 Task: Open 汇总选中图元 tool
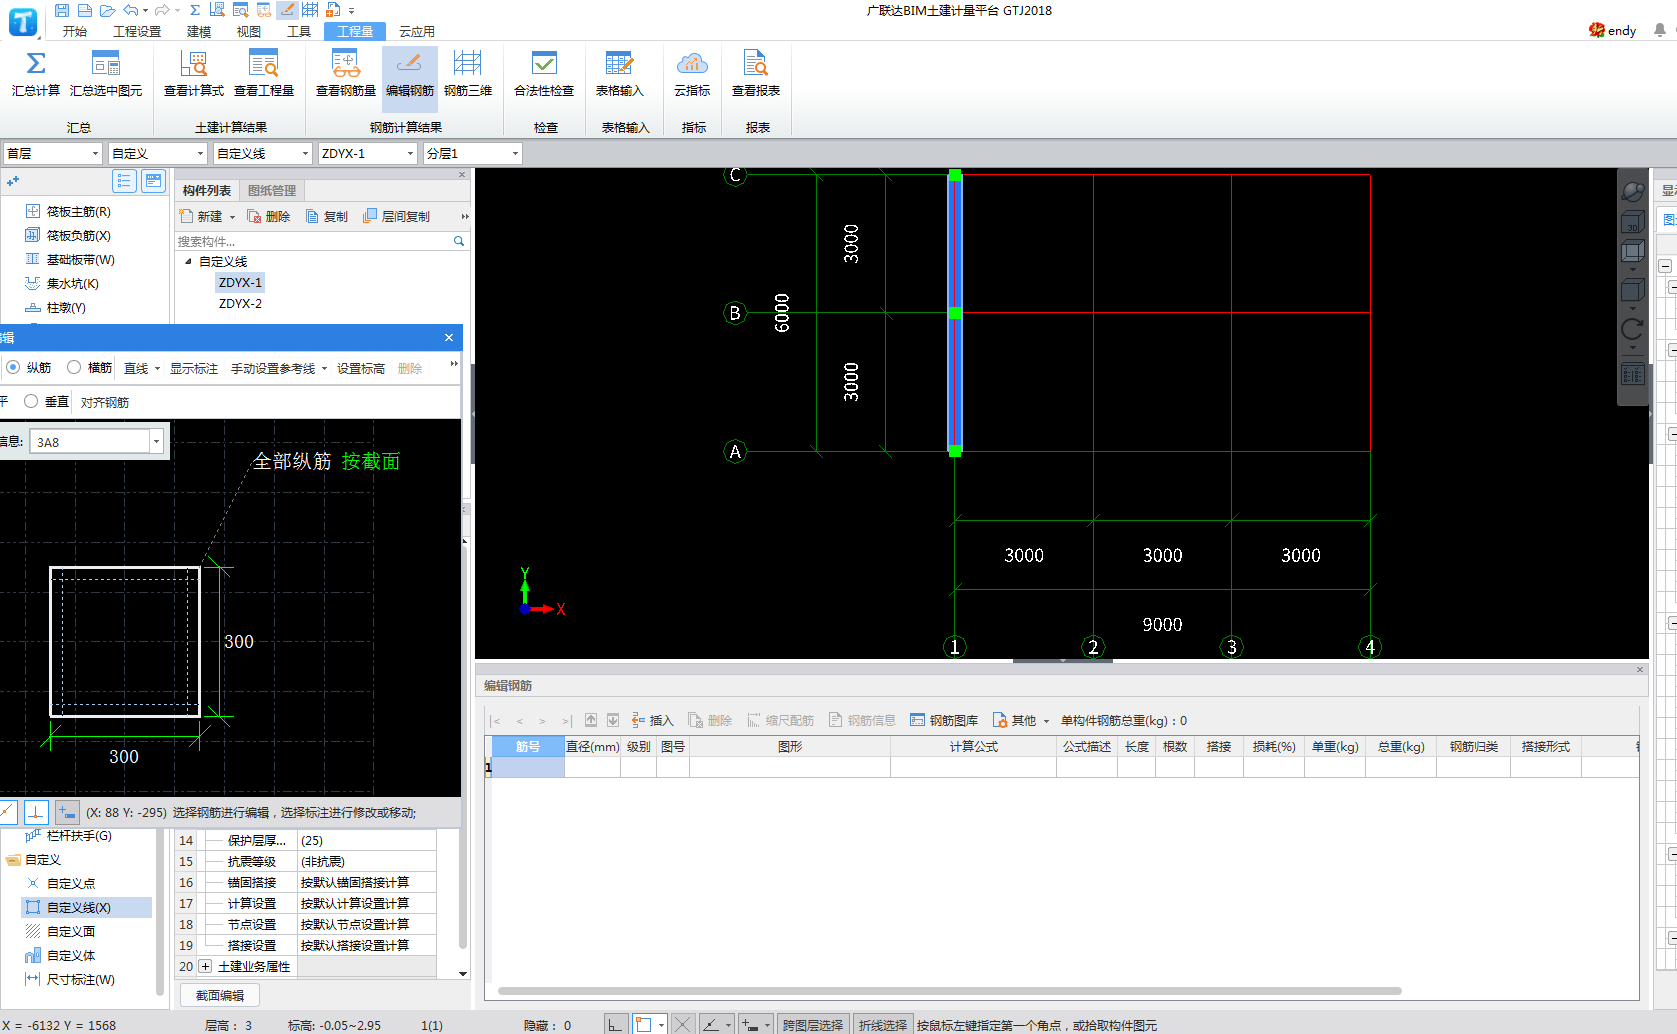pyautogui.click(x=106, y=73)
